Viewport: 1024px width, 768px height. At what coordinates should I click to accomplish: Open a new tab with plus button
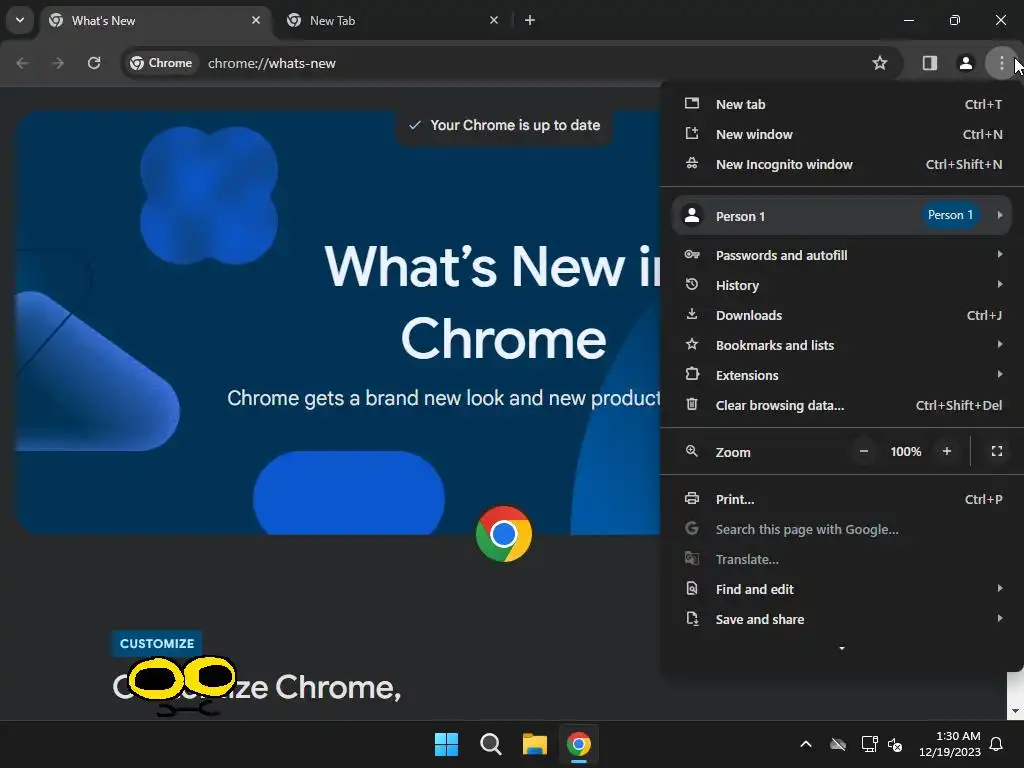point(530,20)
